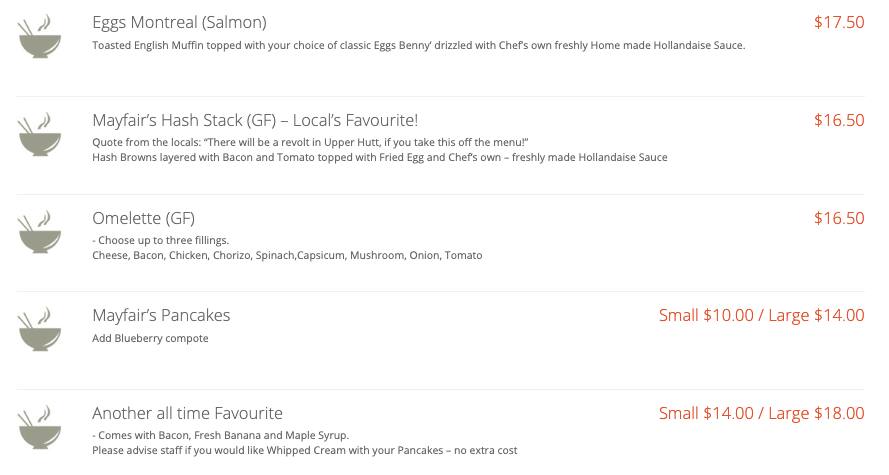Click the Toasted English Muffin description text
This screenshot has width=889, height=475.
[418, 45]
